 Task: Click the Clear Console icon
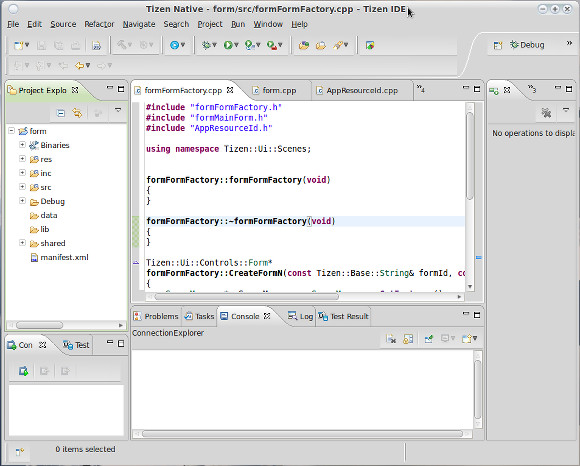coord(391,338)
